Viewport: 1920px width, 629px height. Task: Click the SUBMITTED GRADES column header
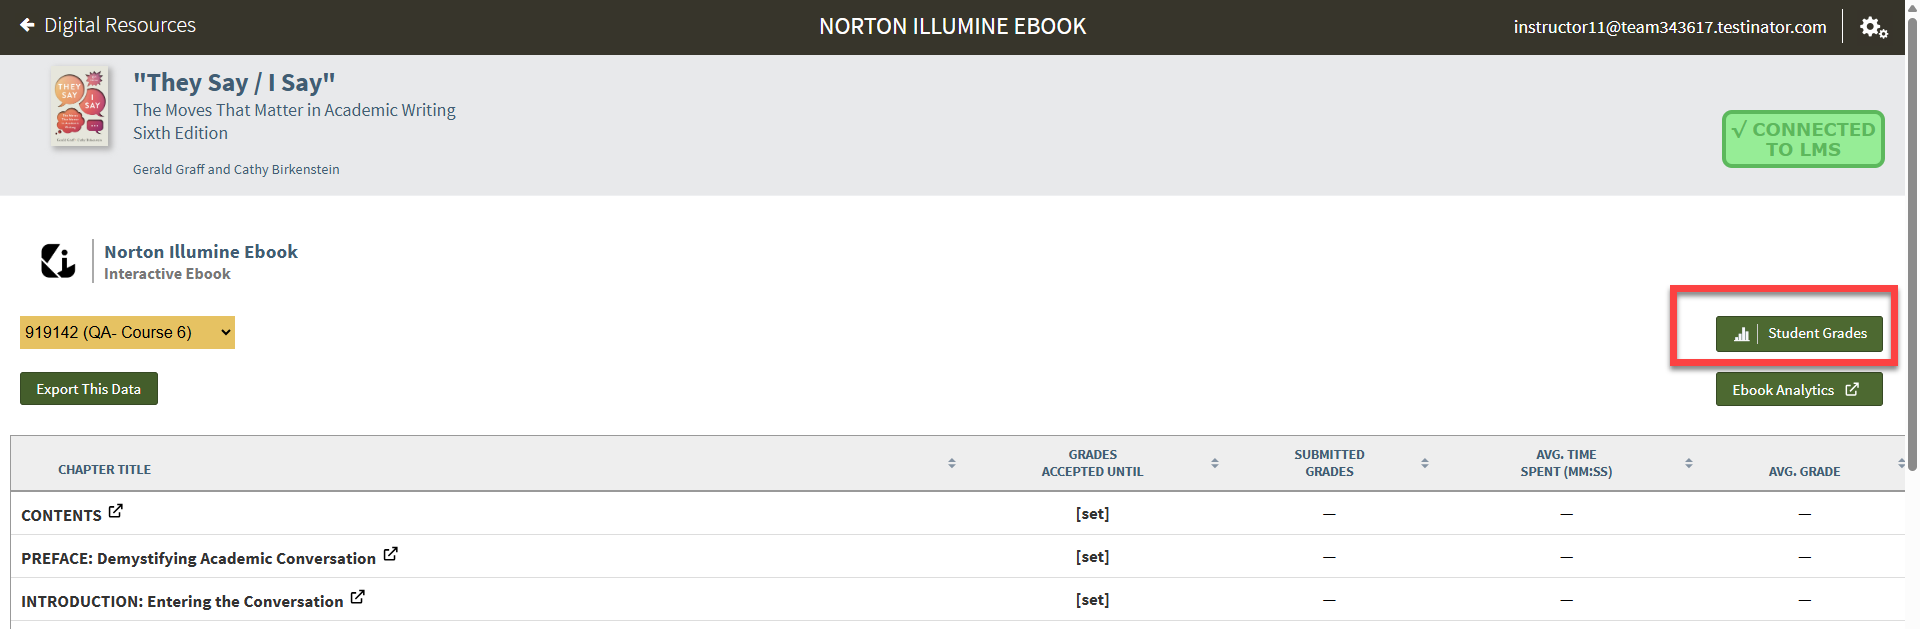pos(1329,463)
